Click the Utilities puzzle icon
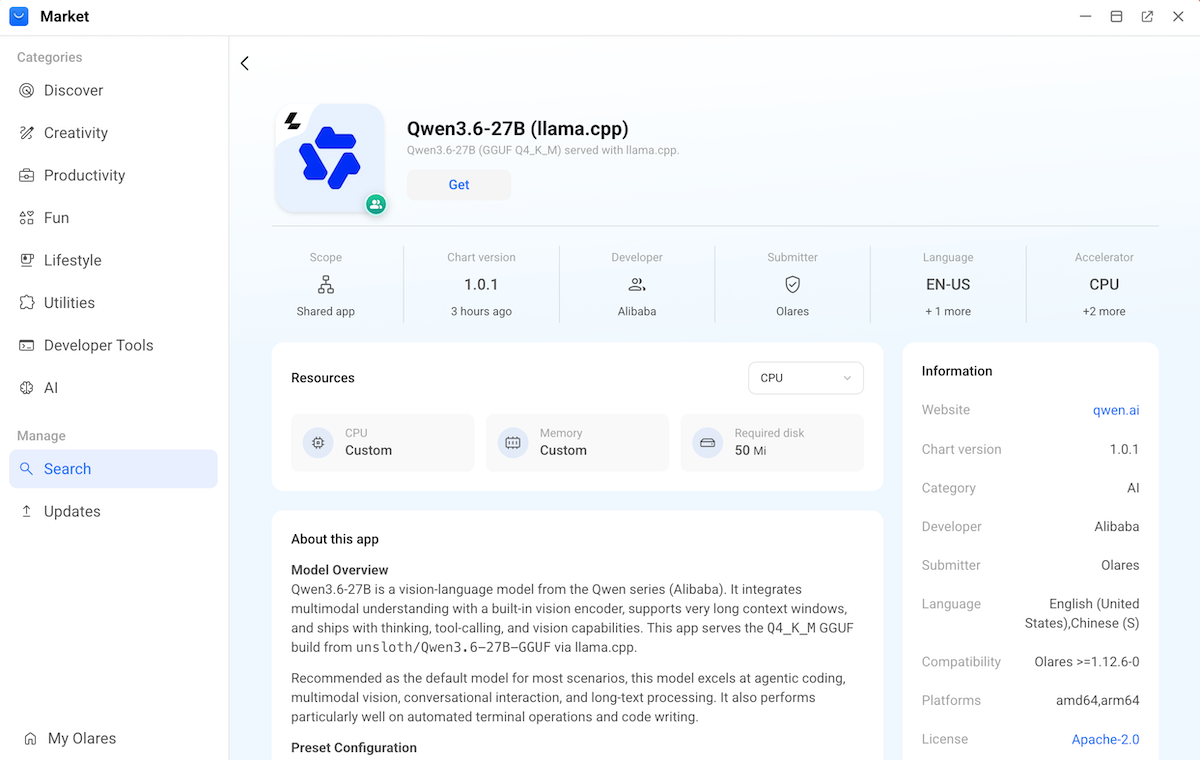1200x760 pixels. [27, 303]
